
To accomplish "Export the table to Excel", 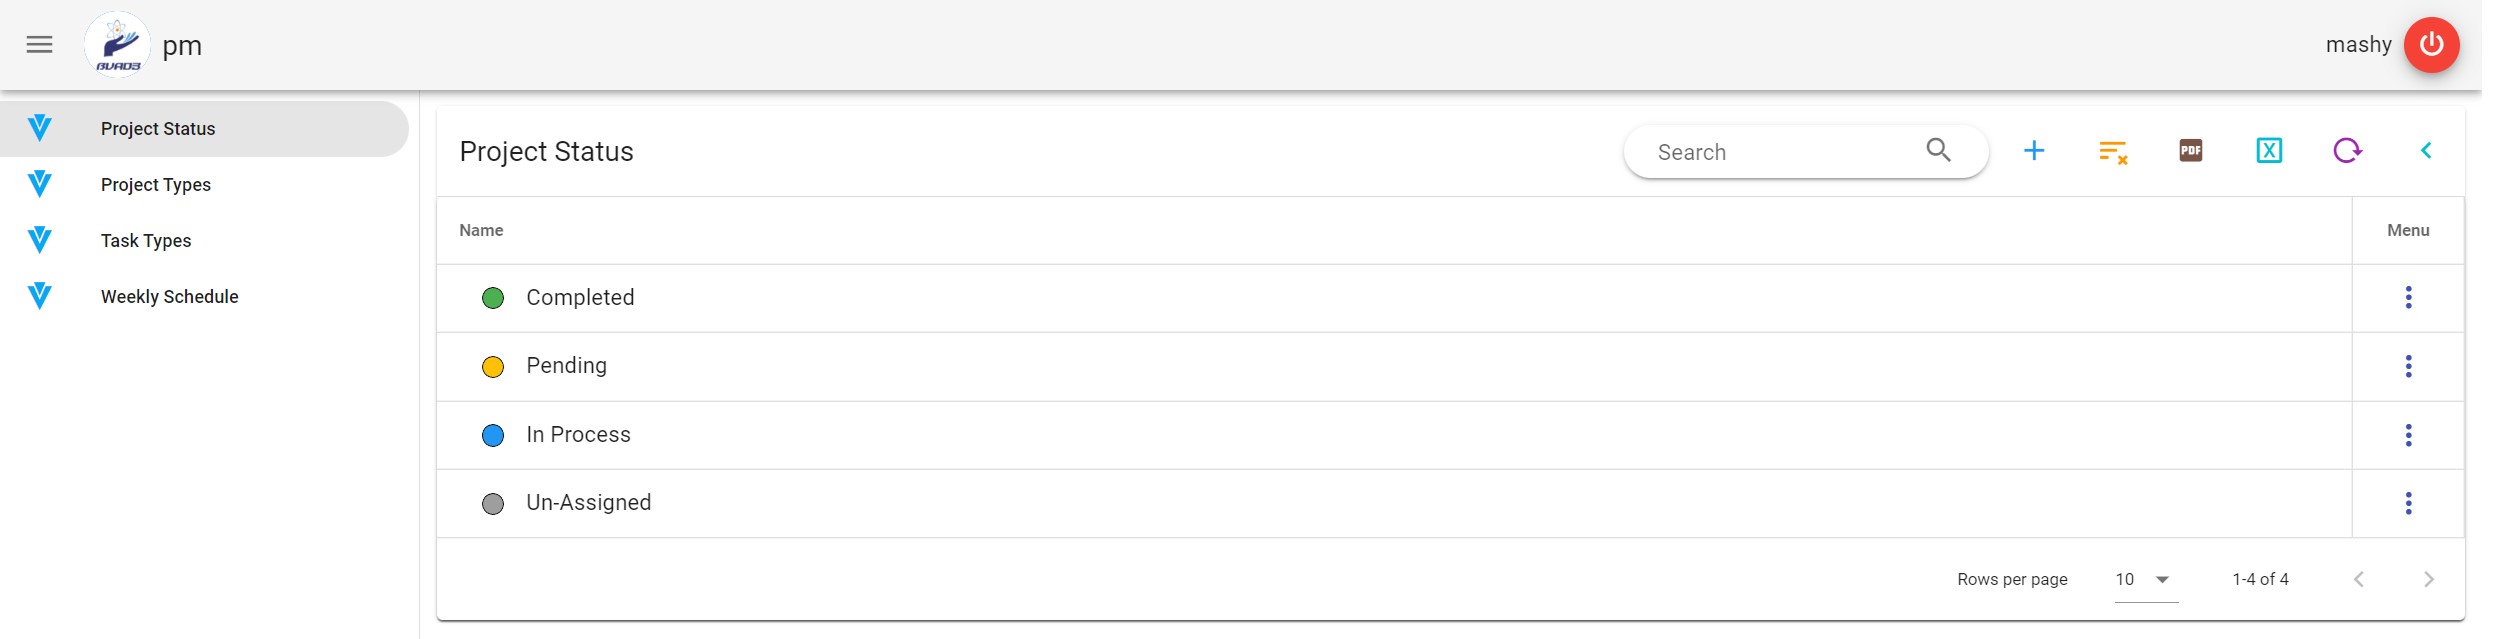I will [x=2268, y=151].
